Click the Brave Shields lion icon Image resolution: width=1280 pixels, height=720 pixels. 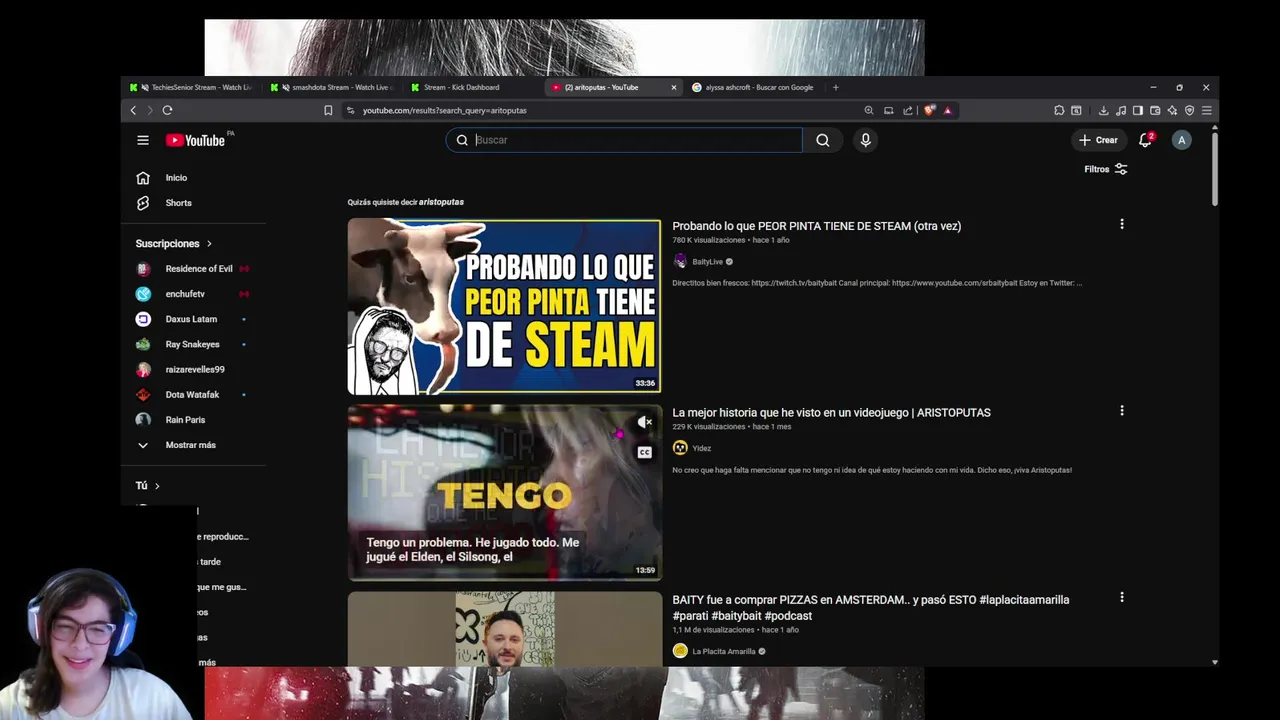click(929, 110)
